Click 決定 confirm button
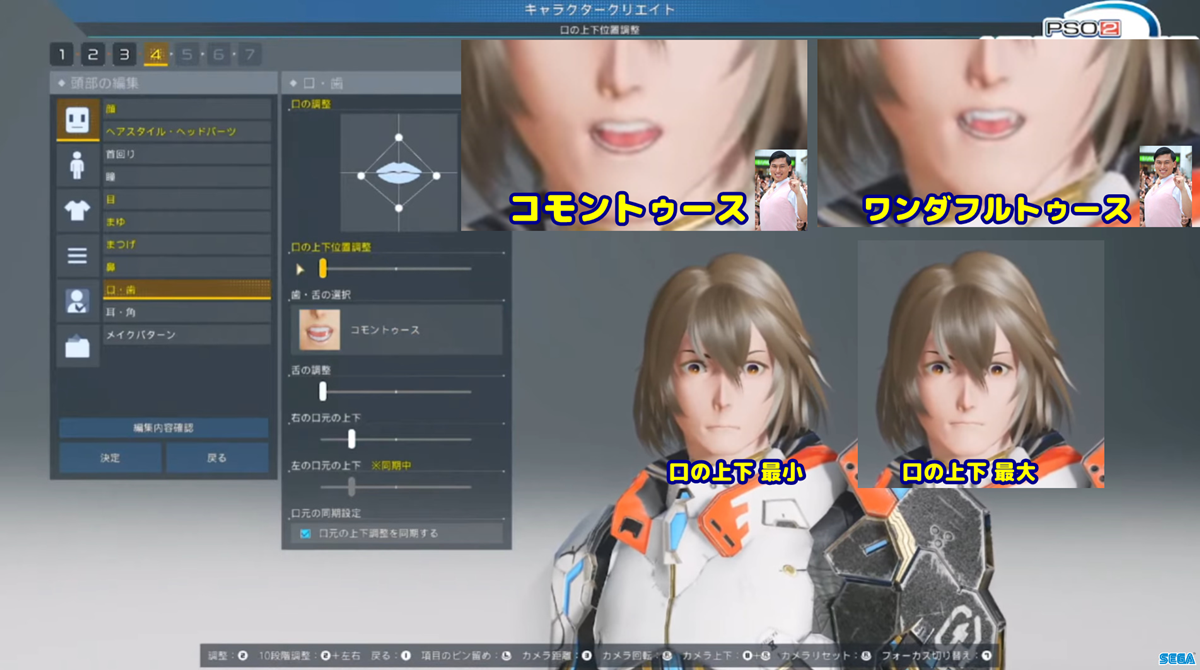 tap(110, 458)
